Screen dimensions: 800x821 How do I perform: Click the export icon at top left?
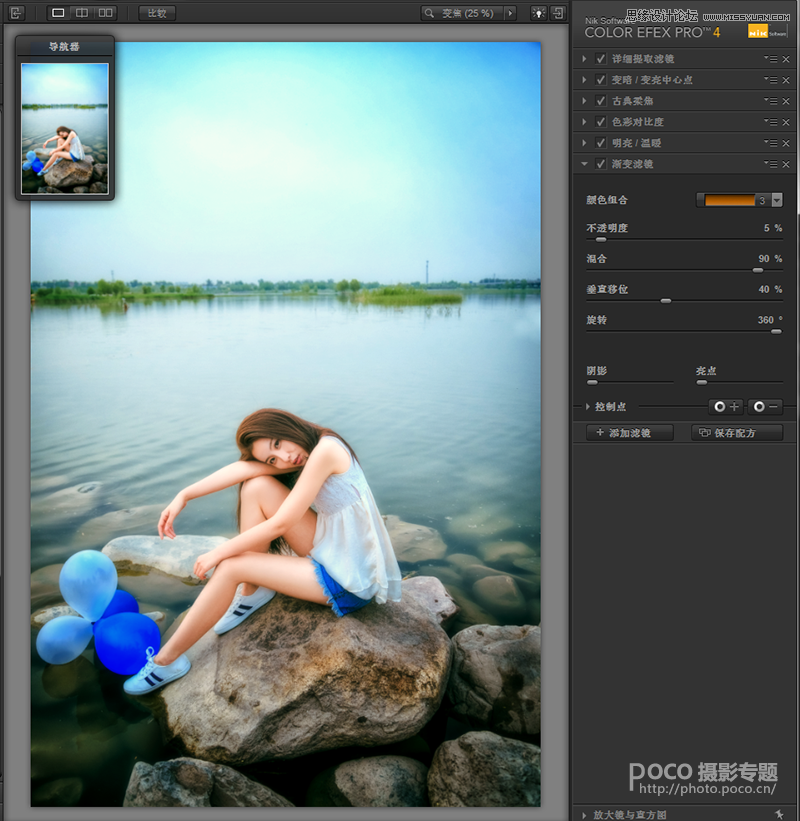click(15, 13)
